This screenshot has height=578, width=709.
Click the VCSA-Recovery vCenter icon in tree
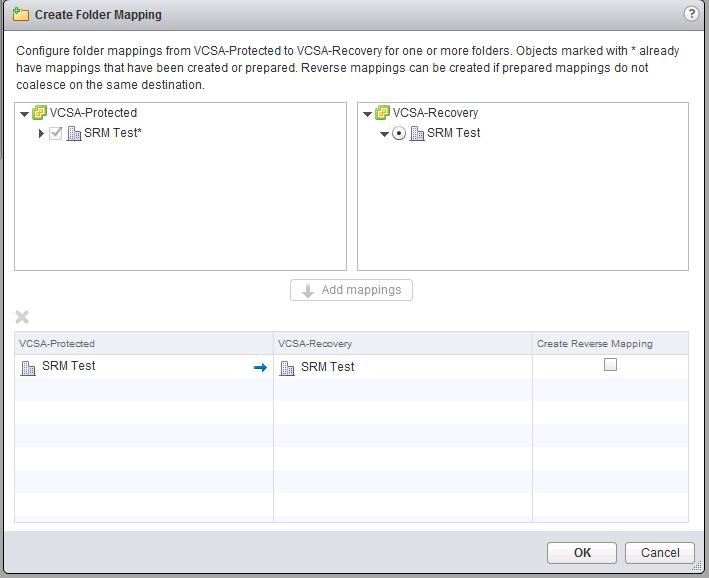click(383, 113)
